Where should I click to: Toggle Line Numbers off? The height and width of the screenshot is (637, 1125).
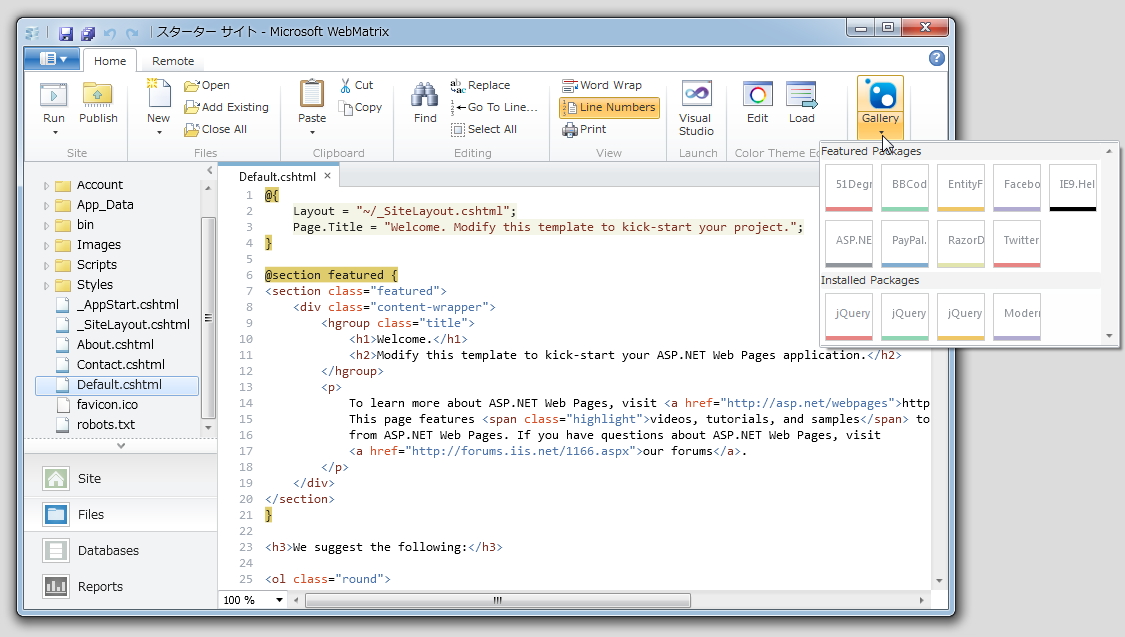coord(608,108)
